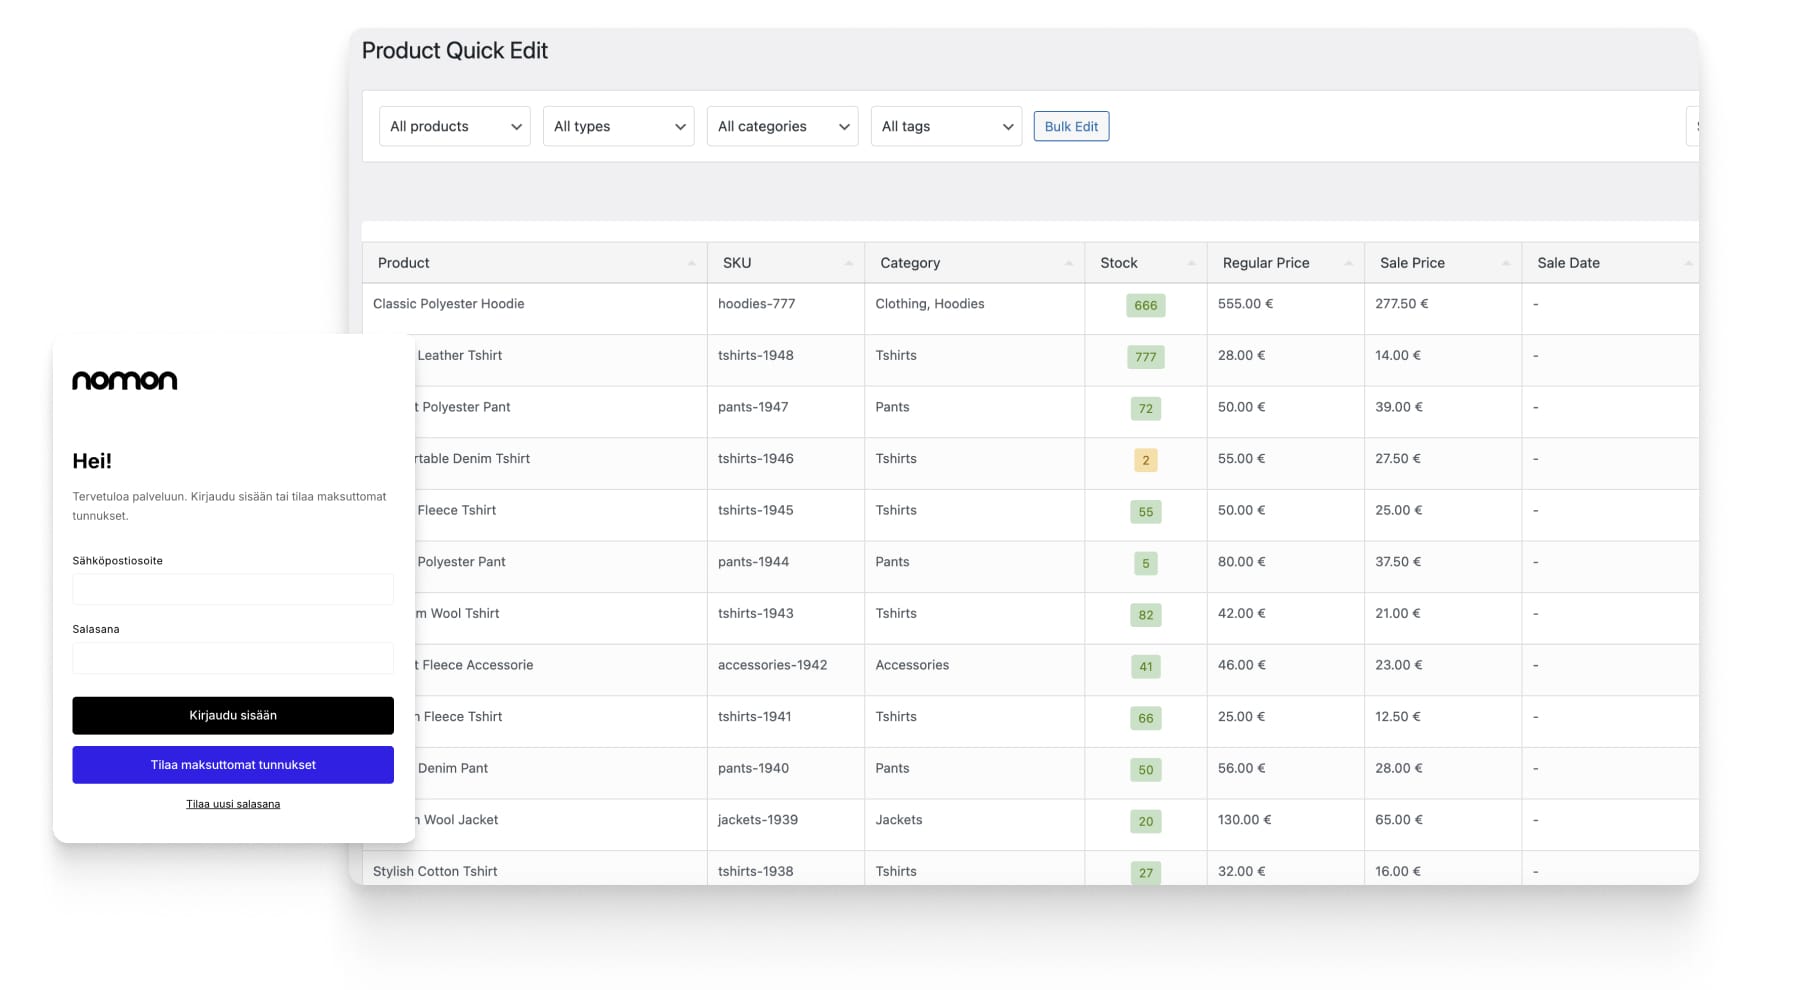Image resolution: width=1820 pixels, height=990 pixels.
Task: Click Tilaa maksuttomat tunnukset button
Action: pyautogui.click(x=233, y=765)
